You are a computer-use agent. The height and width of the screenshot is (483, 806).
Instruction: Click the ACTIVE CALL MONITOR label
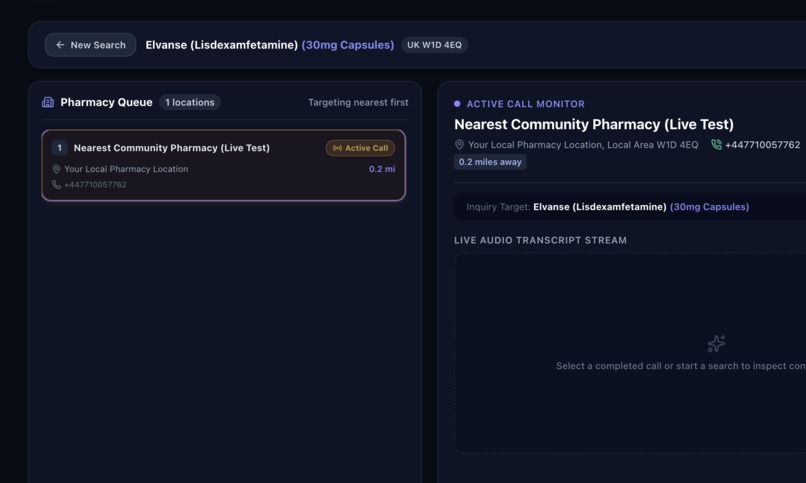(525, 104)
